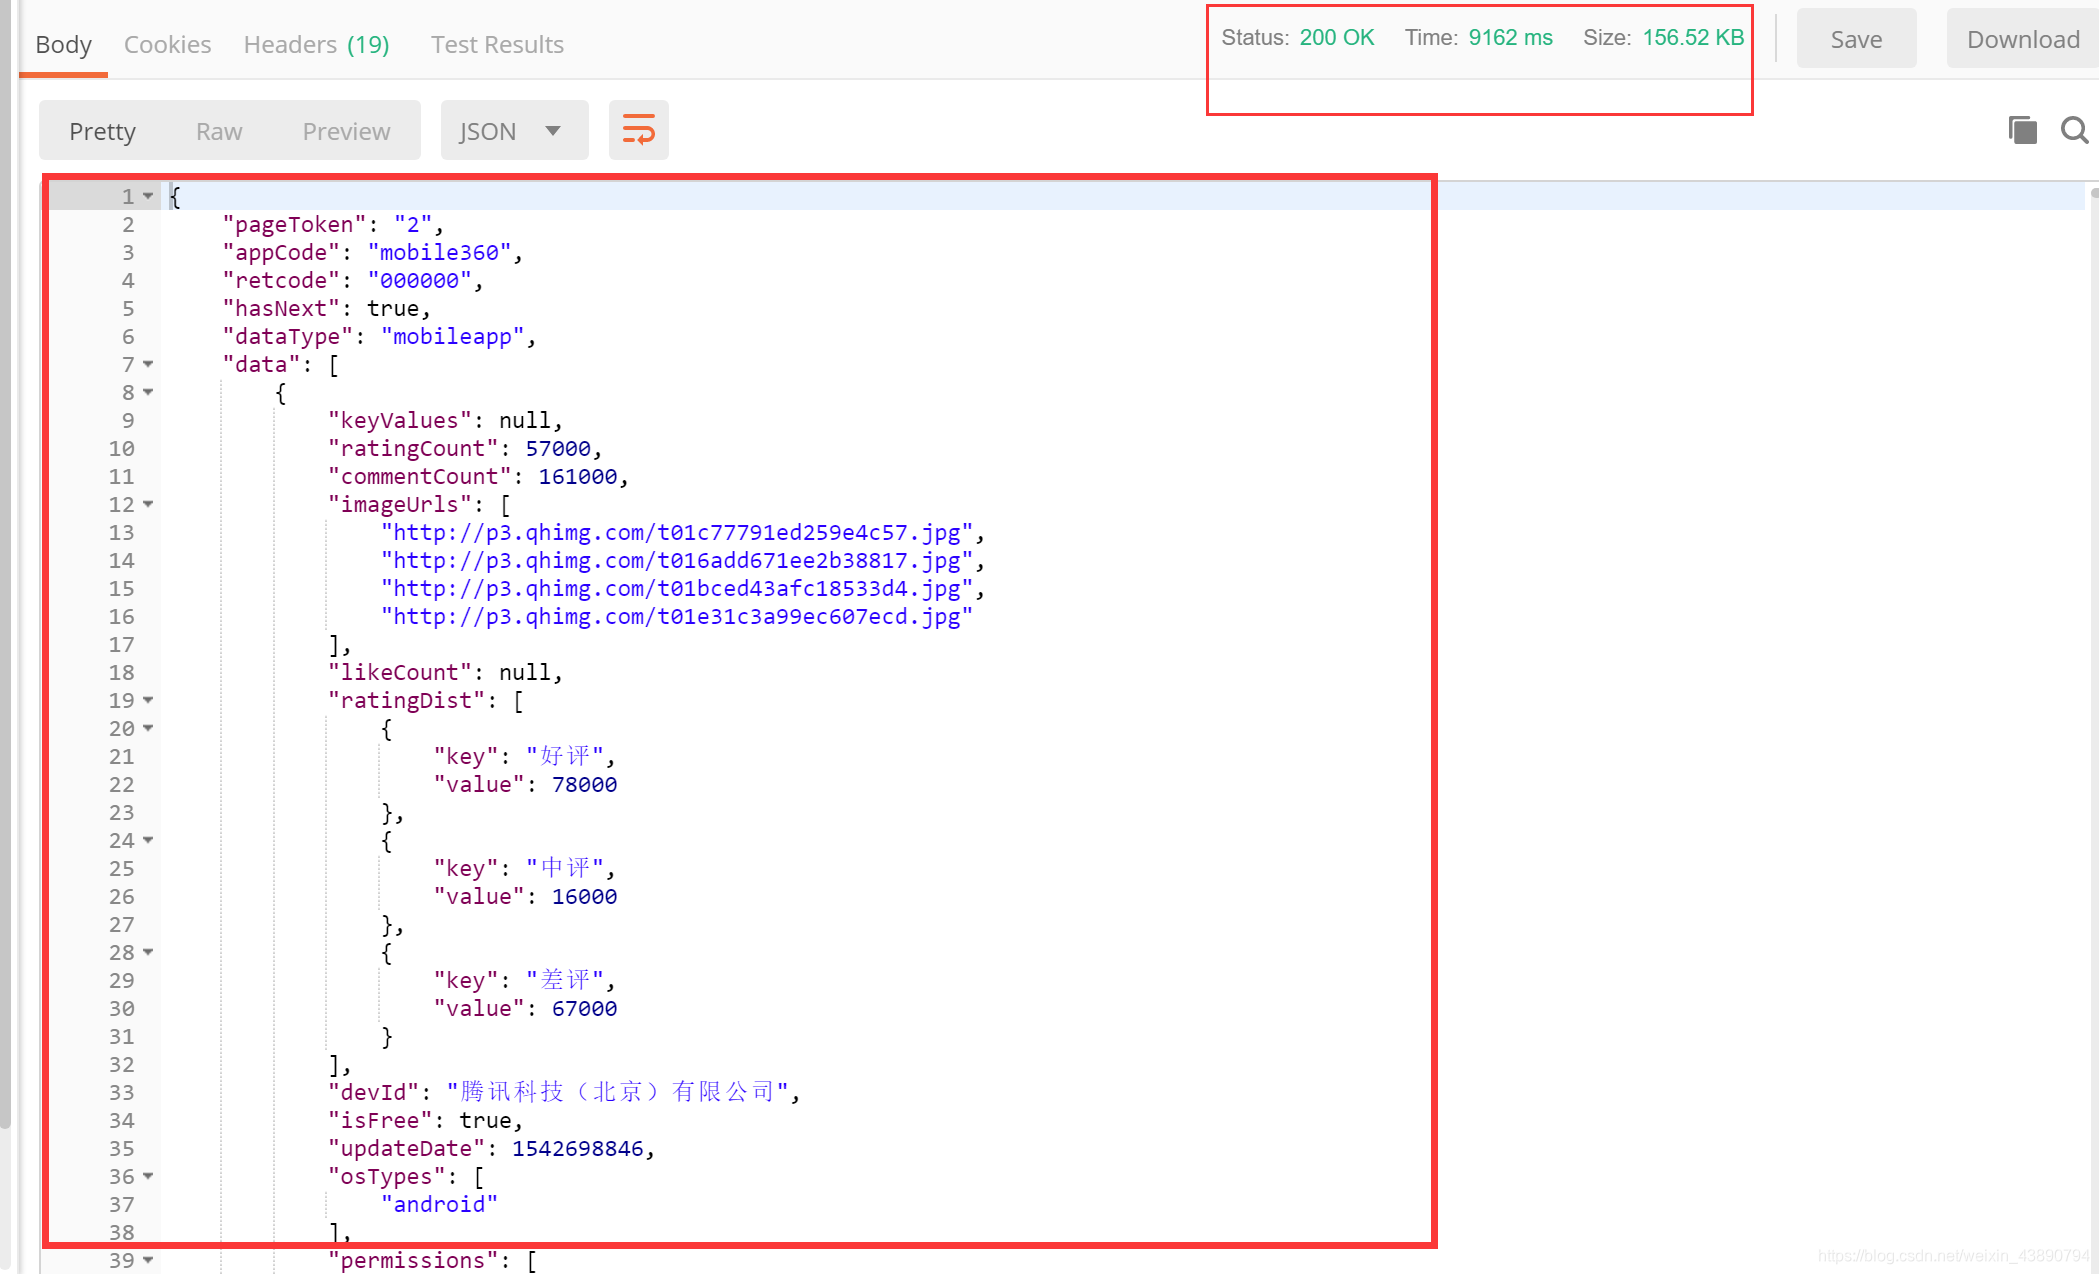The width and height of the screenshot is (2099, 1274).
Task: Click the "keyValues" key
Action: pyautogui.click(x=400, y=420)
